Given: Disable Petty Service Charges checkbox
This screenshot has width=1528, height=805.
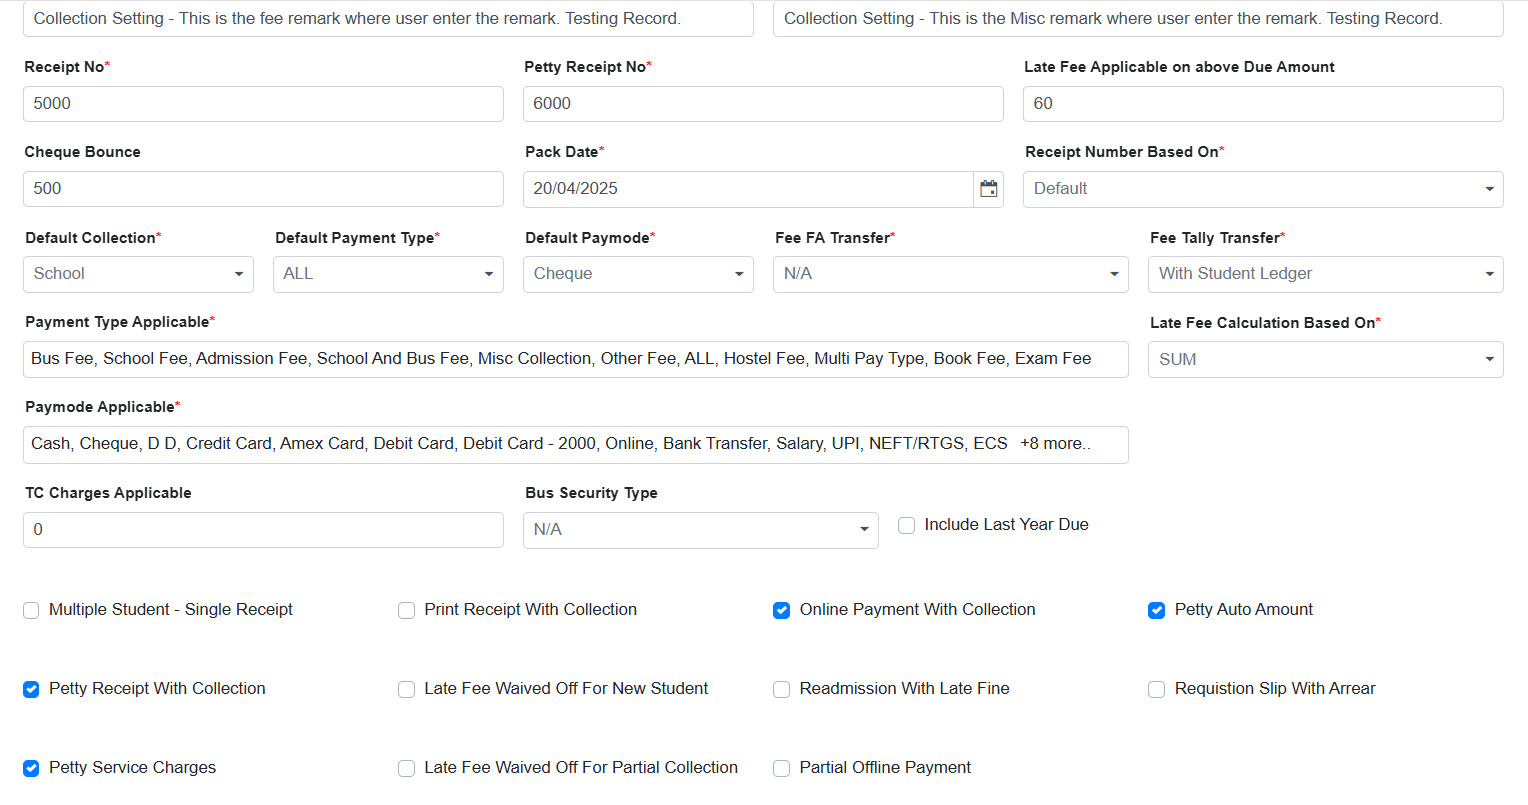Looking at the screenshot, I should coord(31,768).
